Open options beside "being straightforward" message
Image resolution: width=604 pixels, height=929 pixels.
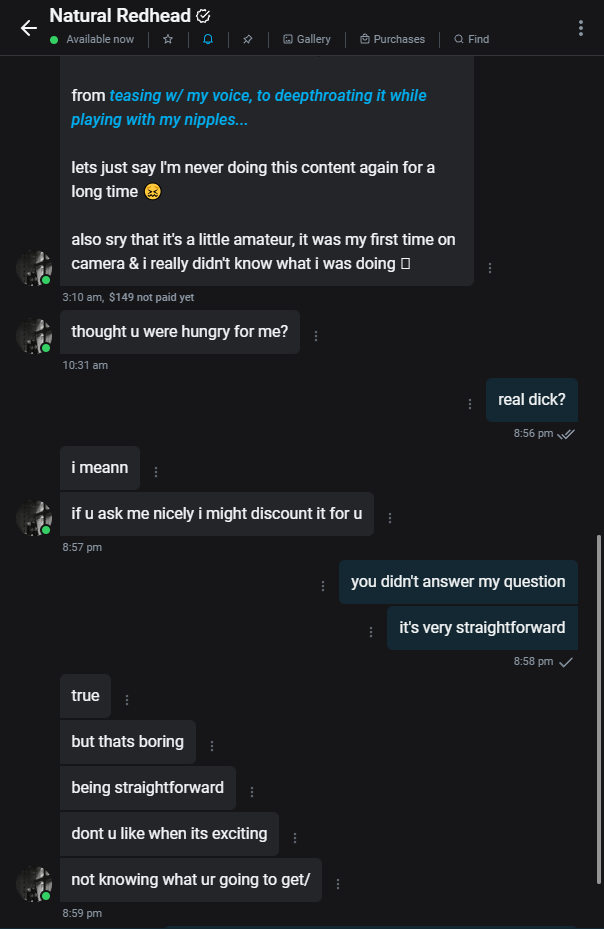click(252, 792)
